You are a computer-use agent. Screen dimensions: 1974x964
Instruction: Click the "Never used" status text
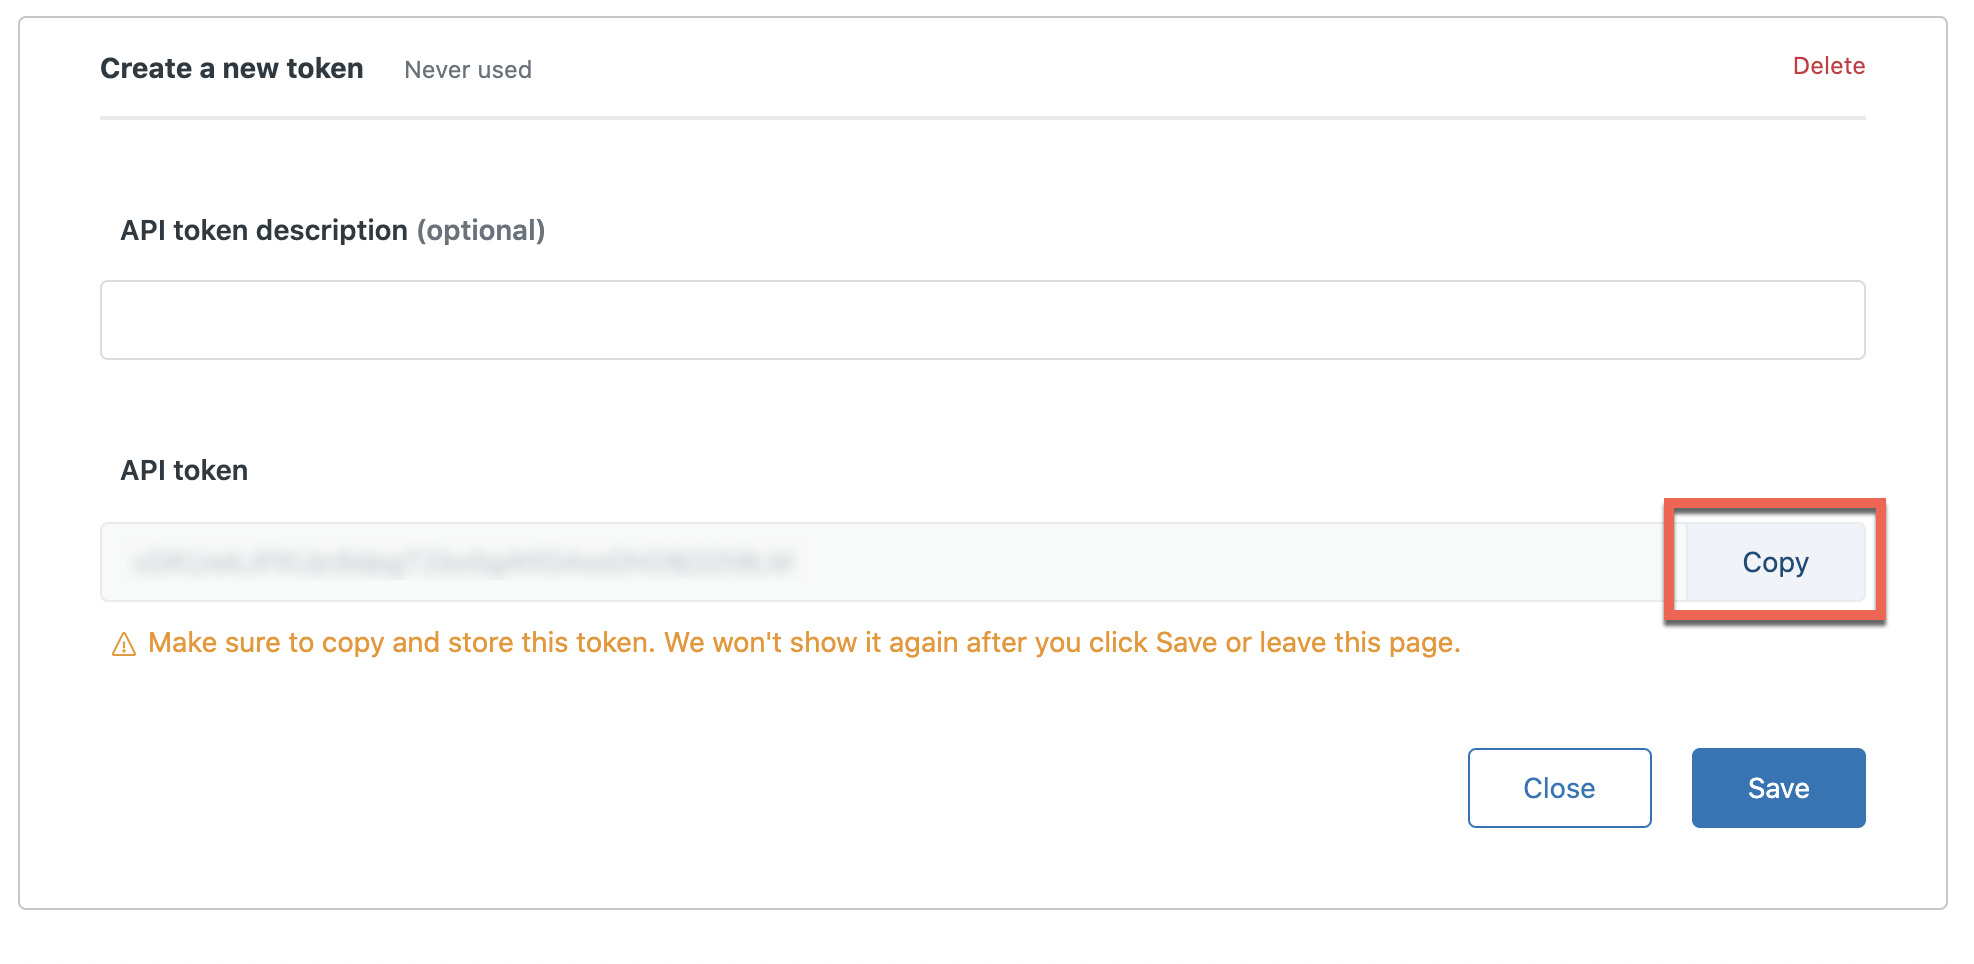pyautogui.click(x=468, y=70)
